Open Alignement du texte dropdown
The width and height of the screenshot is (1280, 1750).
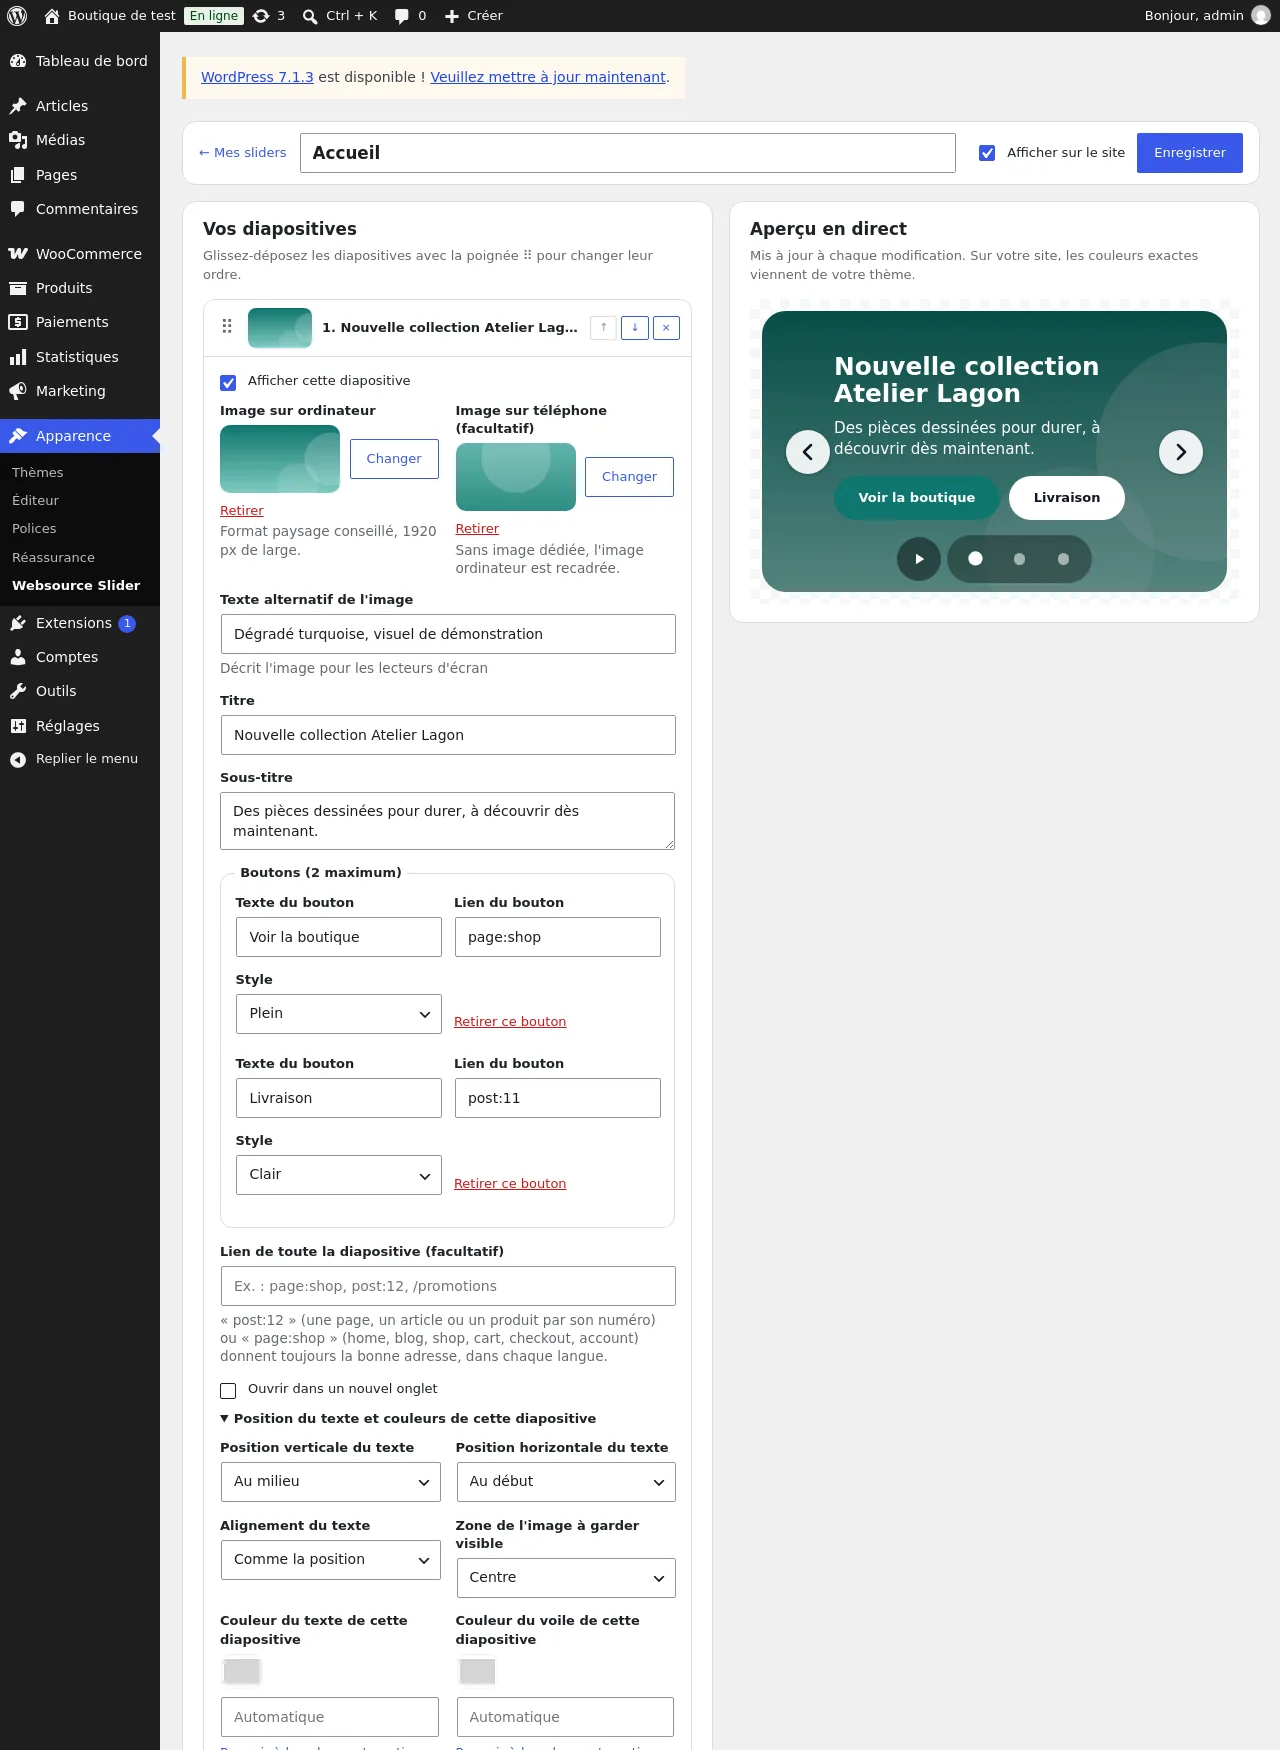(x=330, y=1560)
